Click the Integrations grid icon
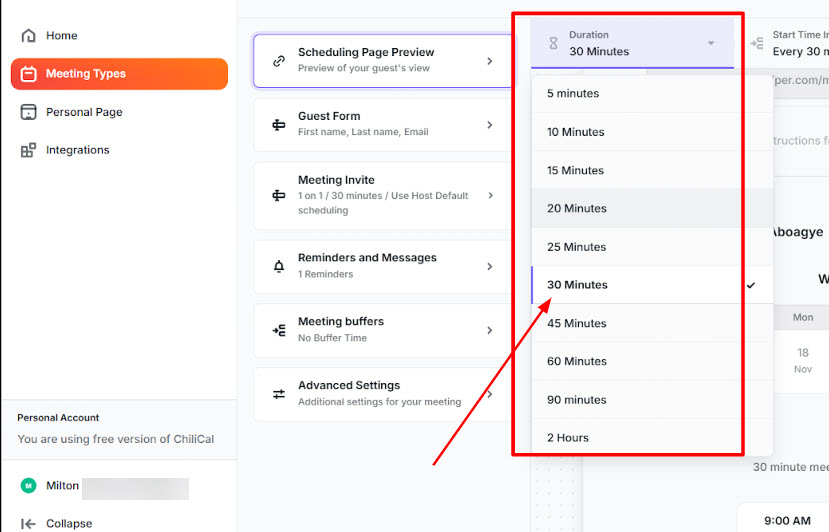Viewport: 829px width, 532px height. 28,150
